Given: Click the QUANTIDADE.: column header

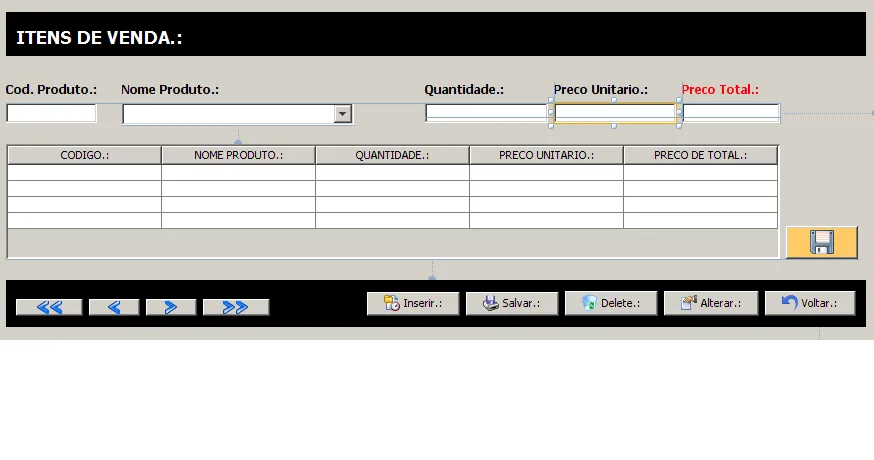Looking at the screenshot, I should [392, 155].
